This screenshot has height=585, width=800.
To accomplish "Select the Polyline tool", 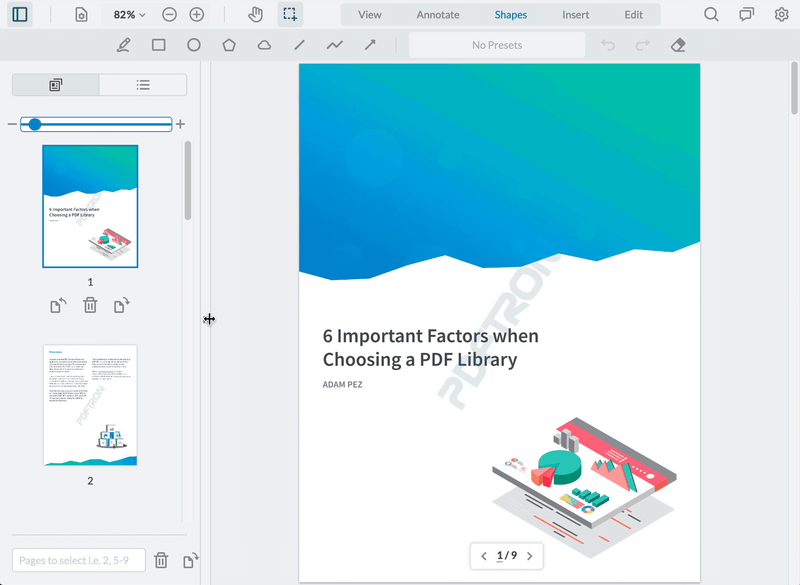I will [334, 45].
